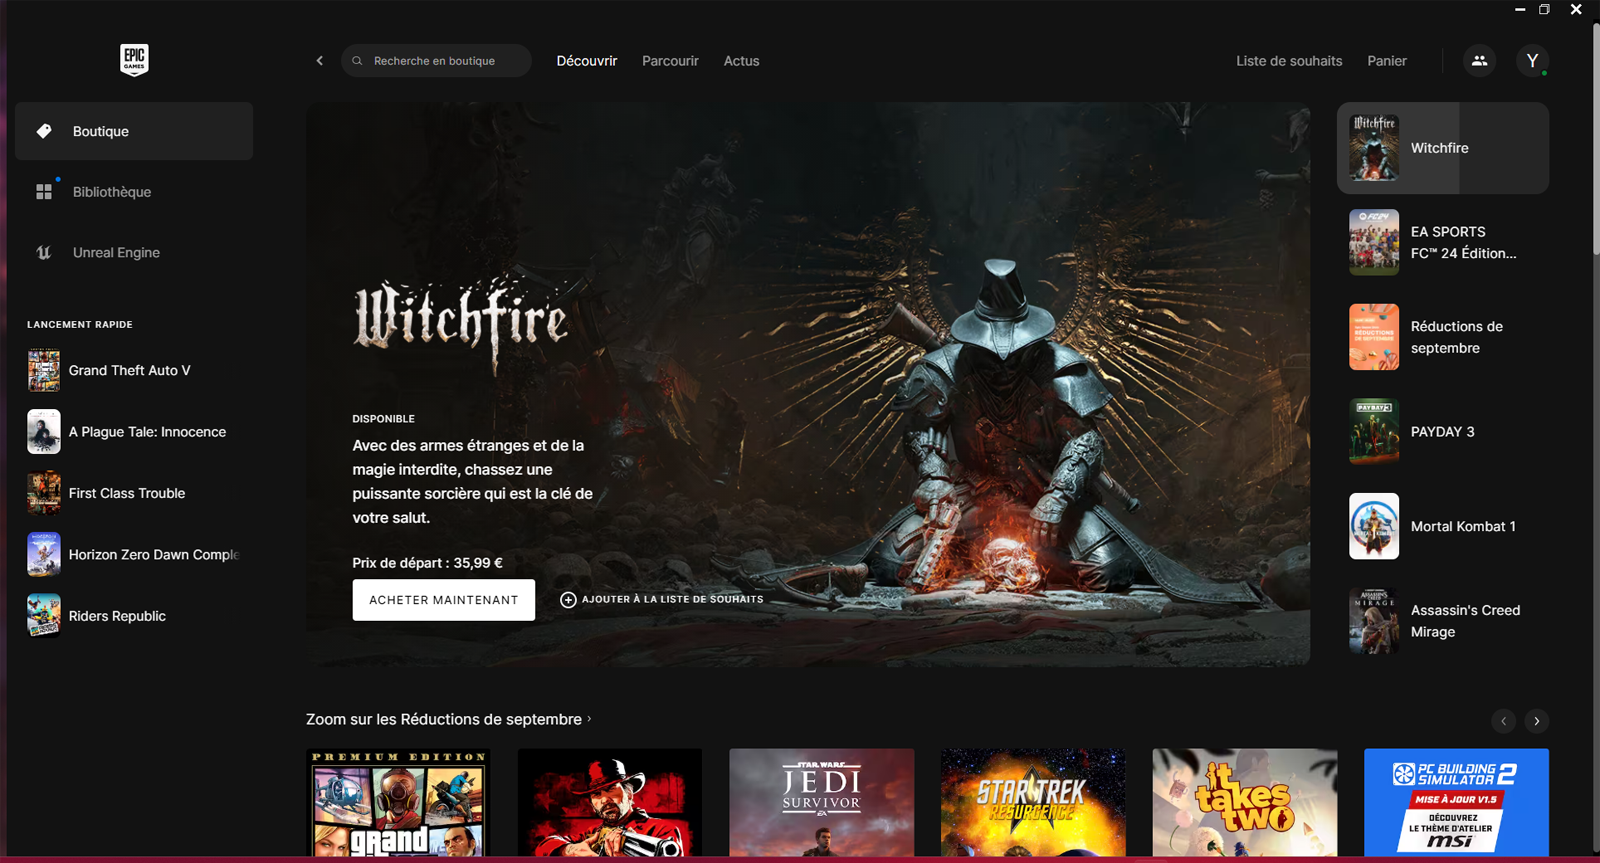Open Star Wars Jedi Survivor card
Viewport: 1600px width, 863px height.
[822, 802]
